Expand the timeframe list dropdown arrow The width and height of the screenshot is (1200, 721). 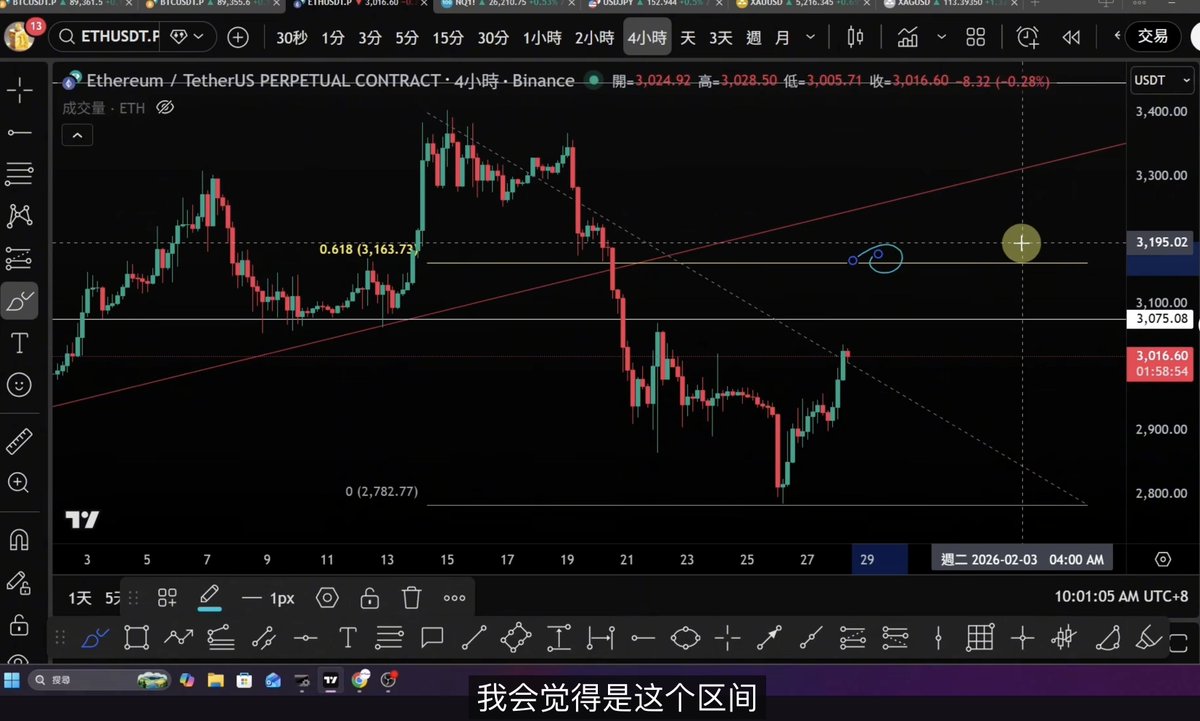(810, 38)
